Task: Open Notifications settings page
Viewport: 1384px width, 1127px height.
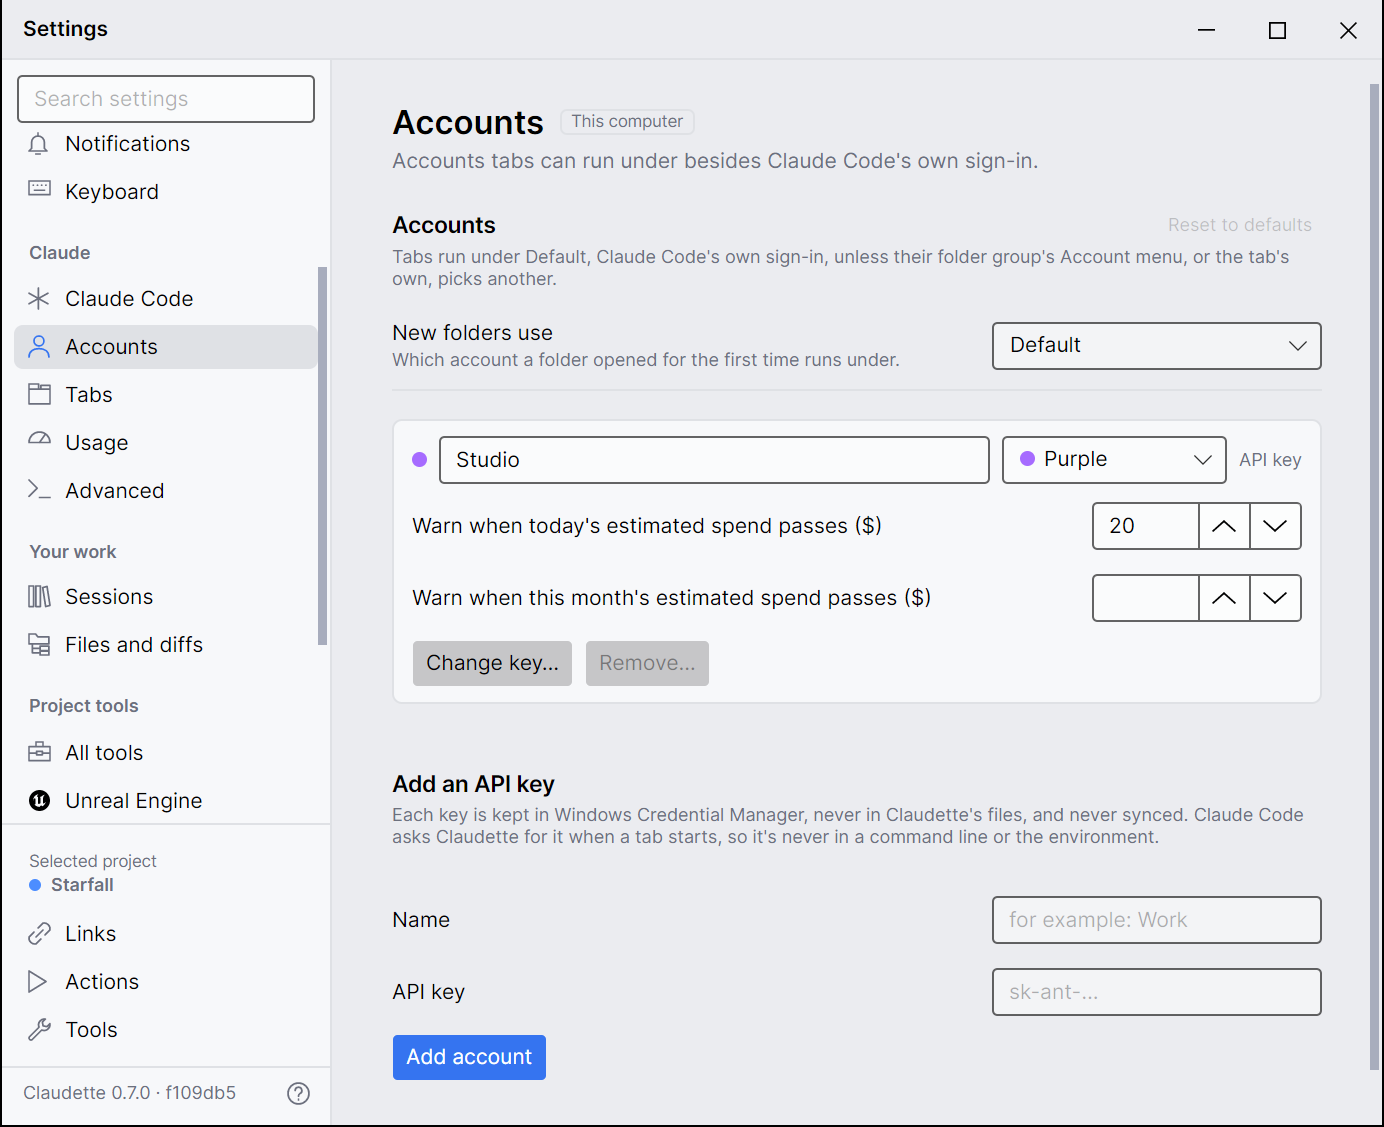Action: point(166,144)
